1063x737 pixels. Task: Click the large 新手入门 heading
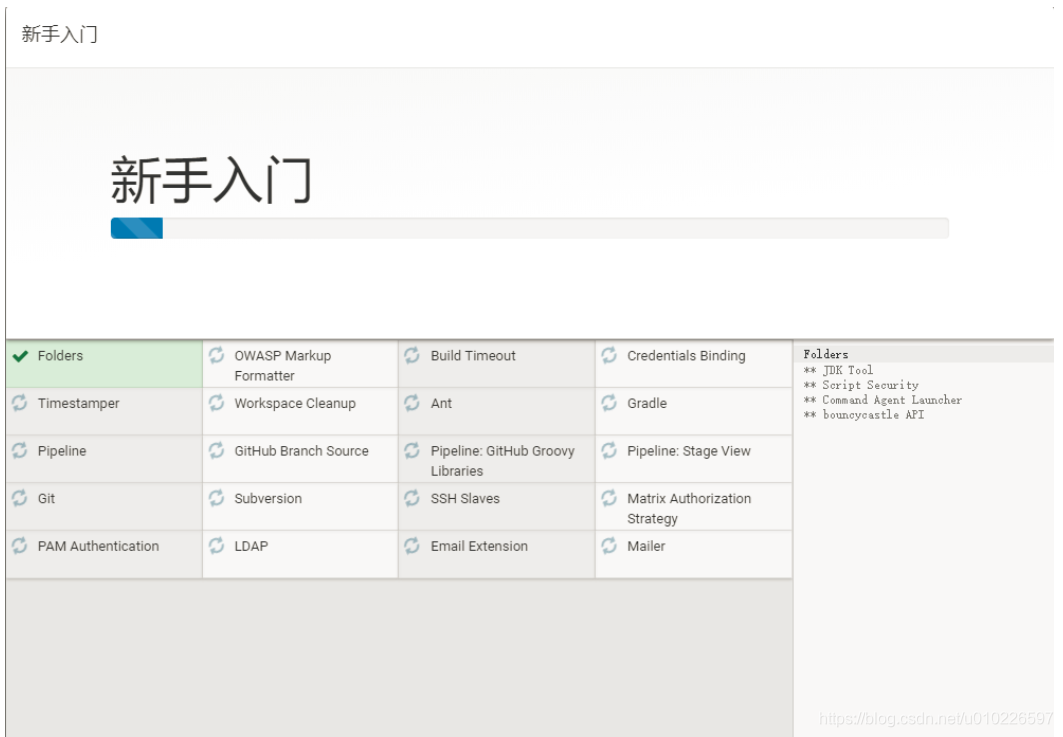click(x=212, y=180)
